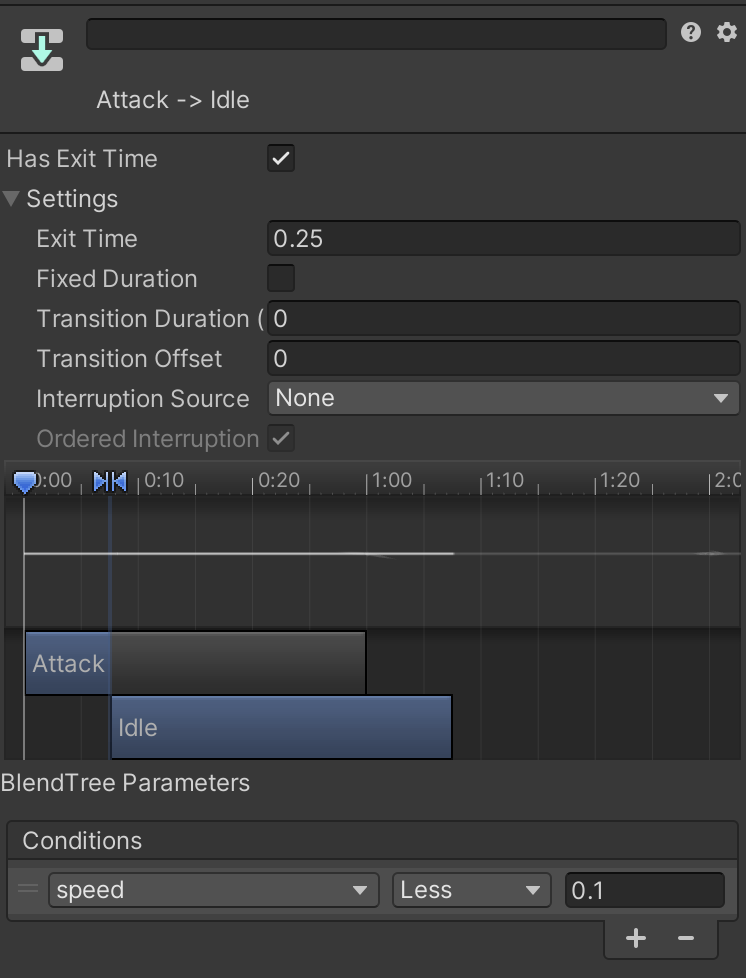Screen dimensions: 746x978
Task: Toggle the Ordered Interruption checkbox
Action: 281,438
